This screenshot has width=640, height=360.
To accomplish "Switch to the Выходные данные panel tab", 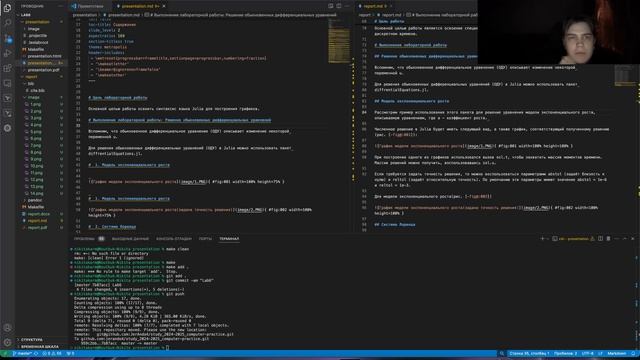I will (x=130, y=238).
